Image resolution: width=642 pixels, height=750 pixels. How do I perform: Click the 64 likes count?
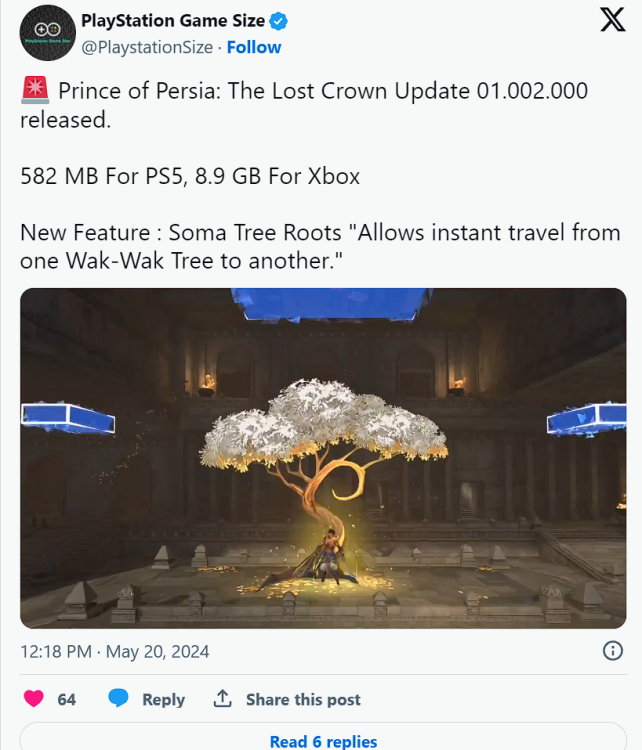[66, 699]
